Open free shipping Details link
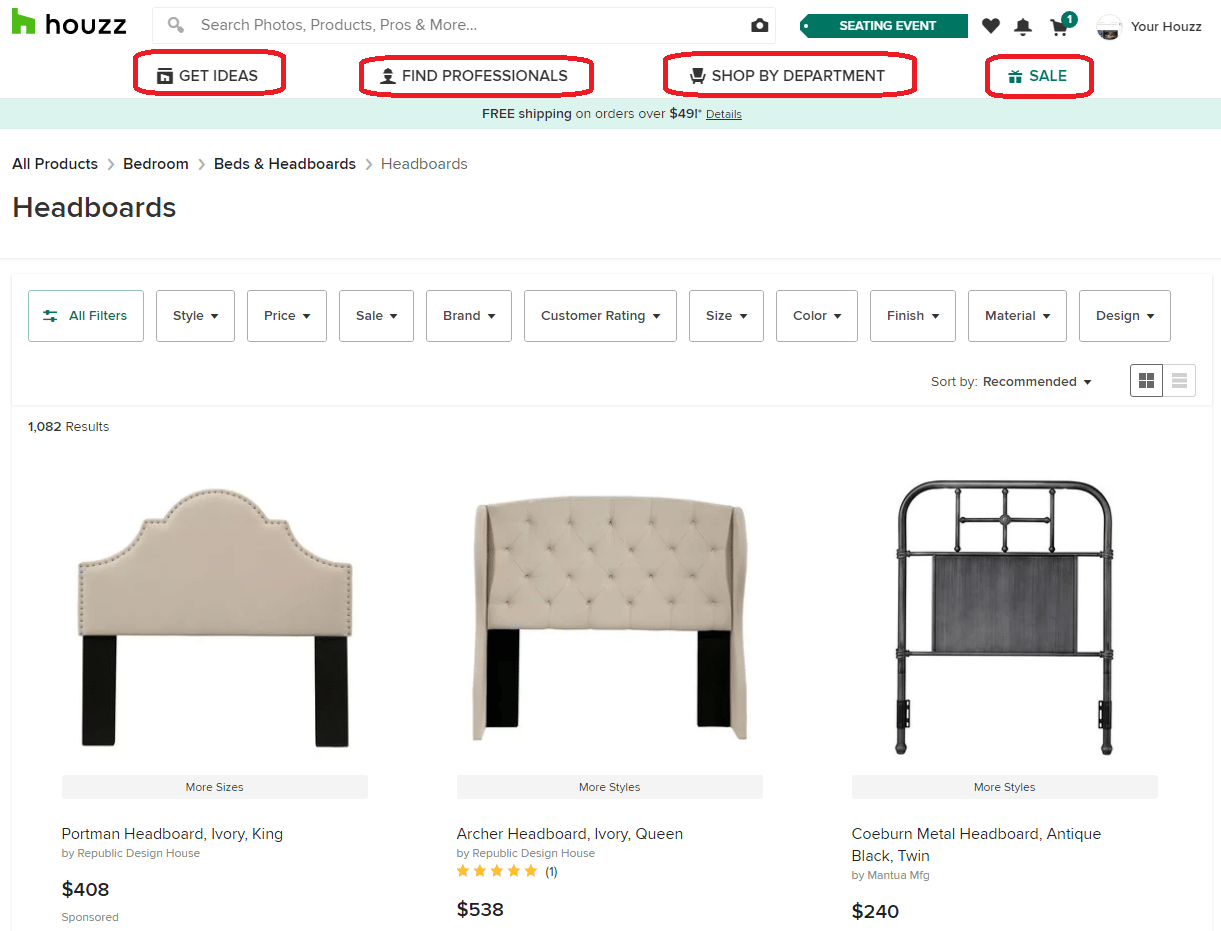 point(724,114)
